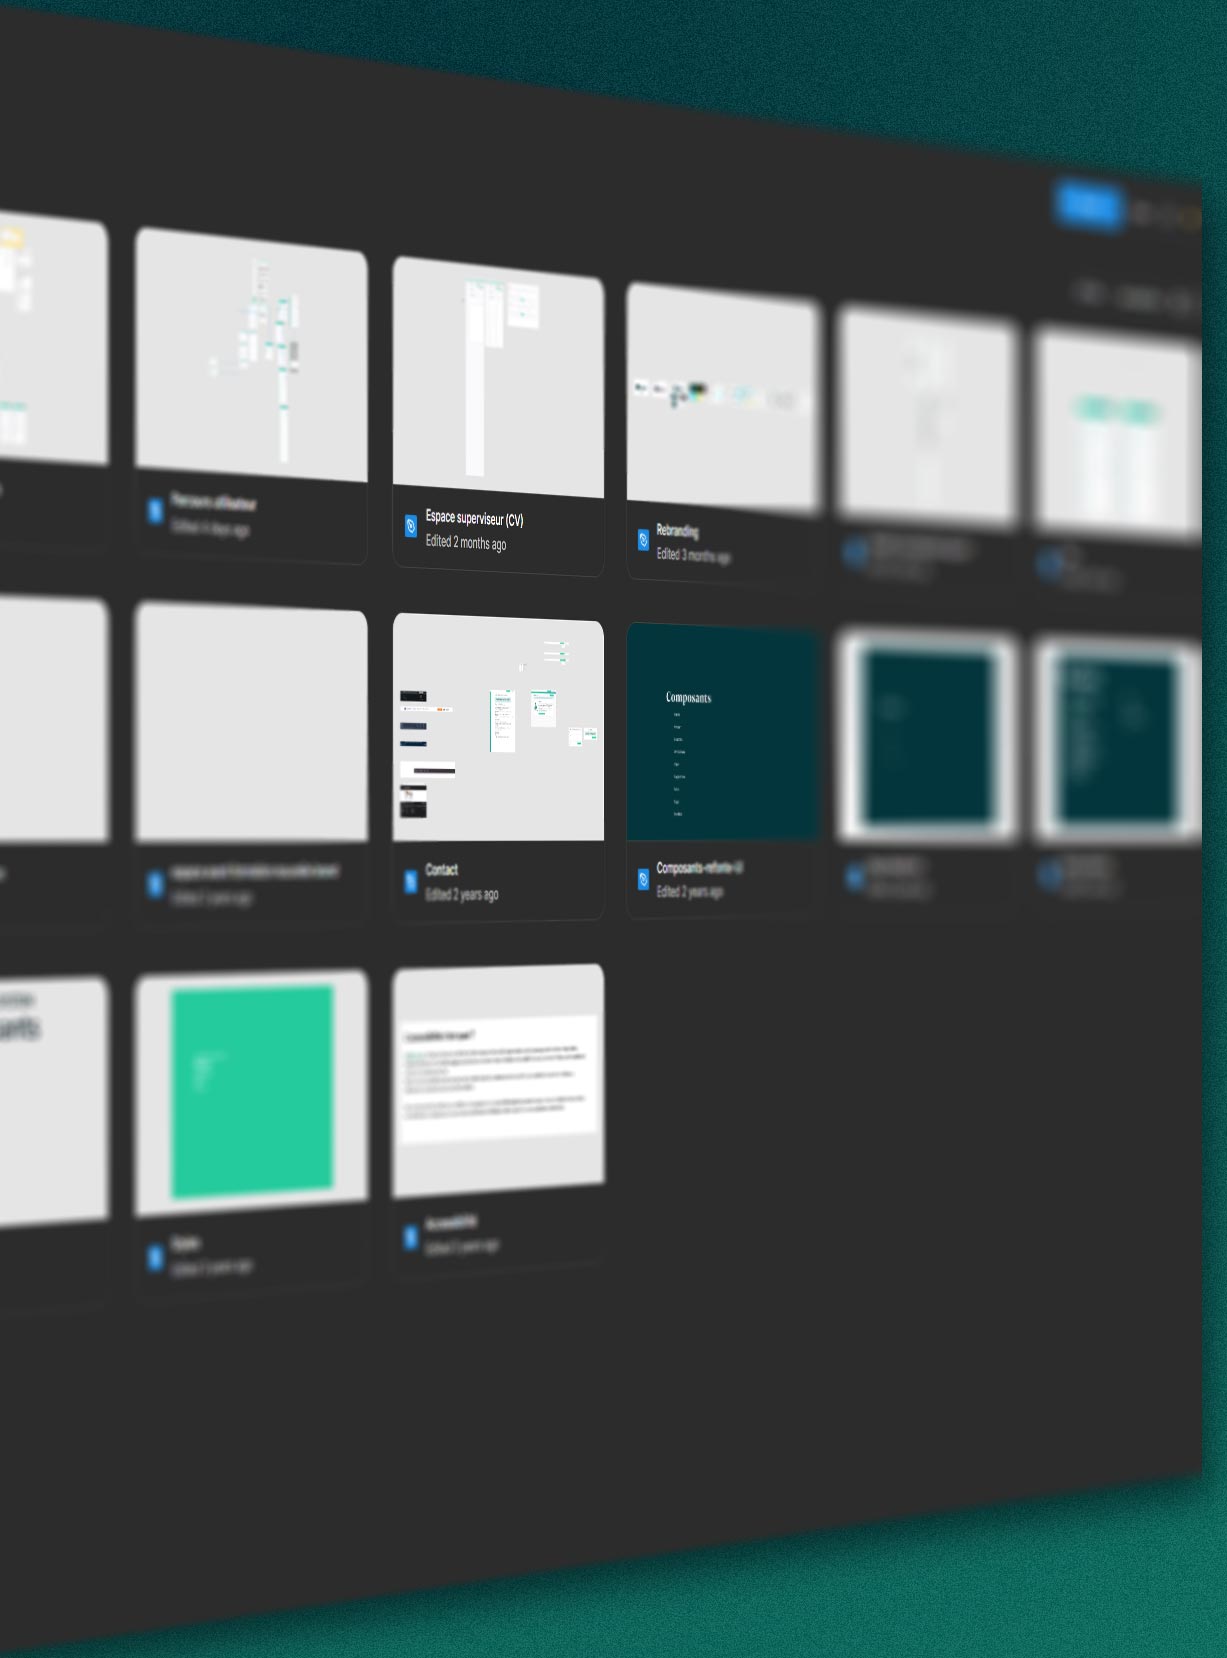Viewport: 1227px width, 1658px height.
Task: Click the file icon in the blank-thumbnail card
Action: (x=155, y=884)
